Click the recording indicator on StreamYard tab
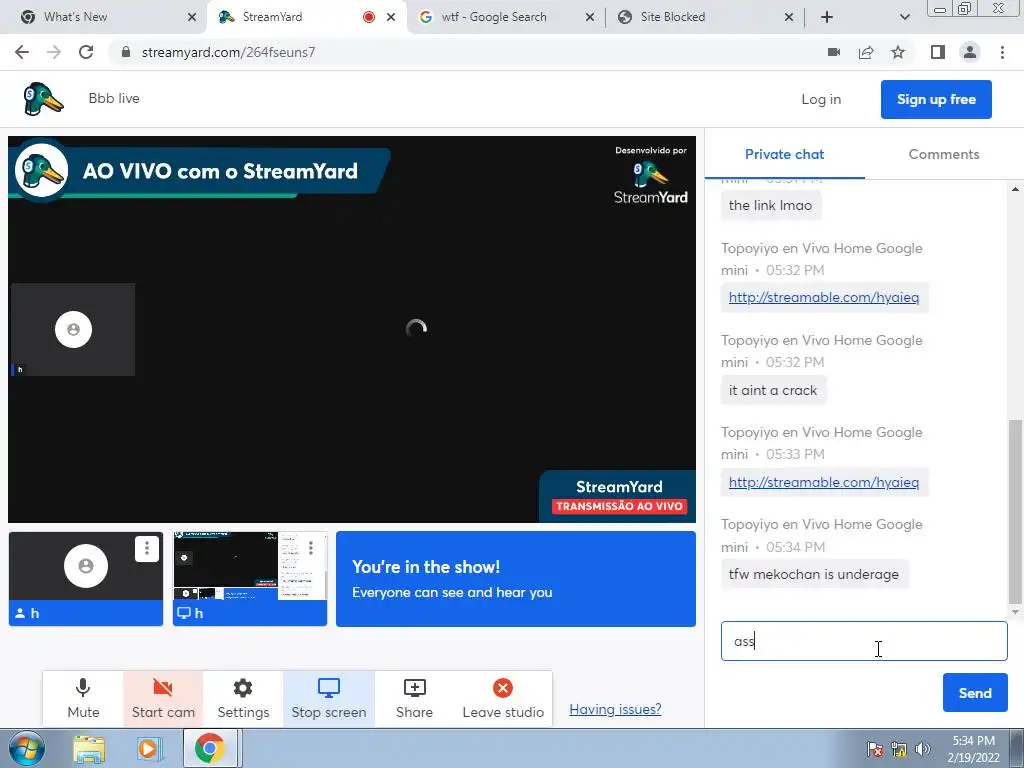This screenshot has width=1024, height=768. click(369, 17)
